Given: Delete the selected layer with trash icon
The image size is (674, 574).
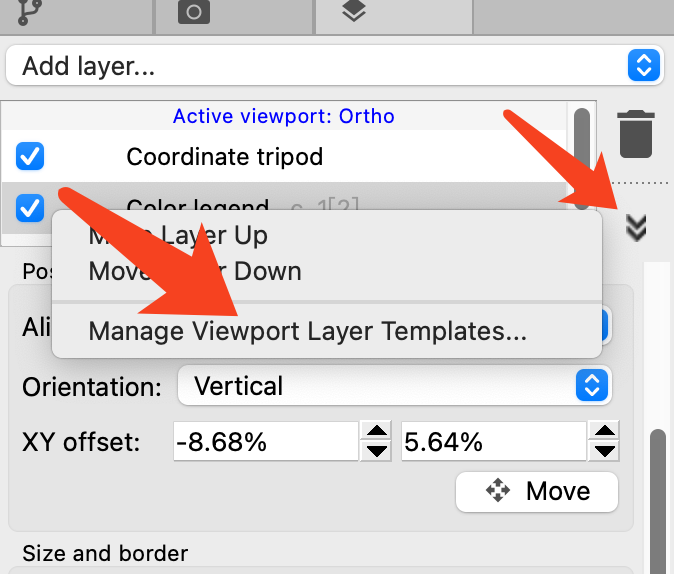Looking at the screenshot, I should tap(636, 134).
